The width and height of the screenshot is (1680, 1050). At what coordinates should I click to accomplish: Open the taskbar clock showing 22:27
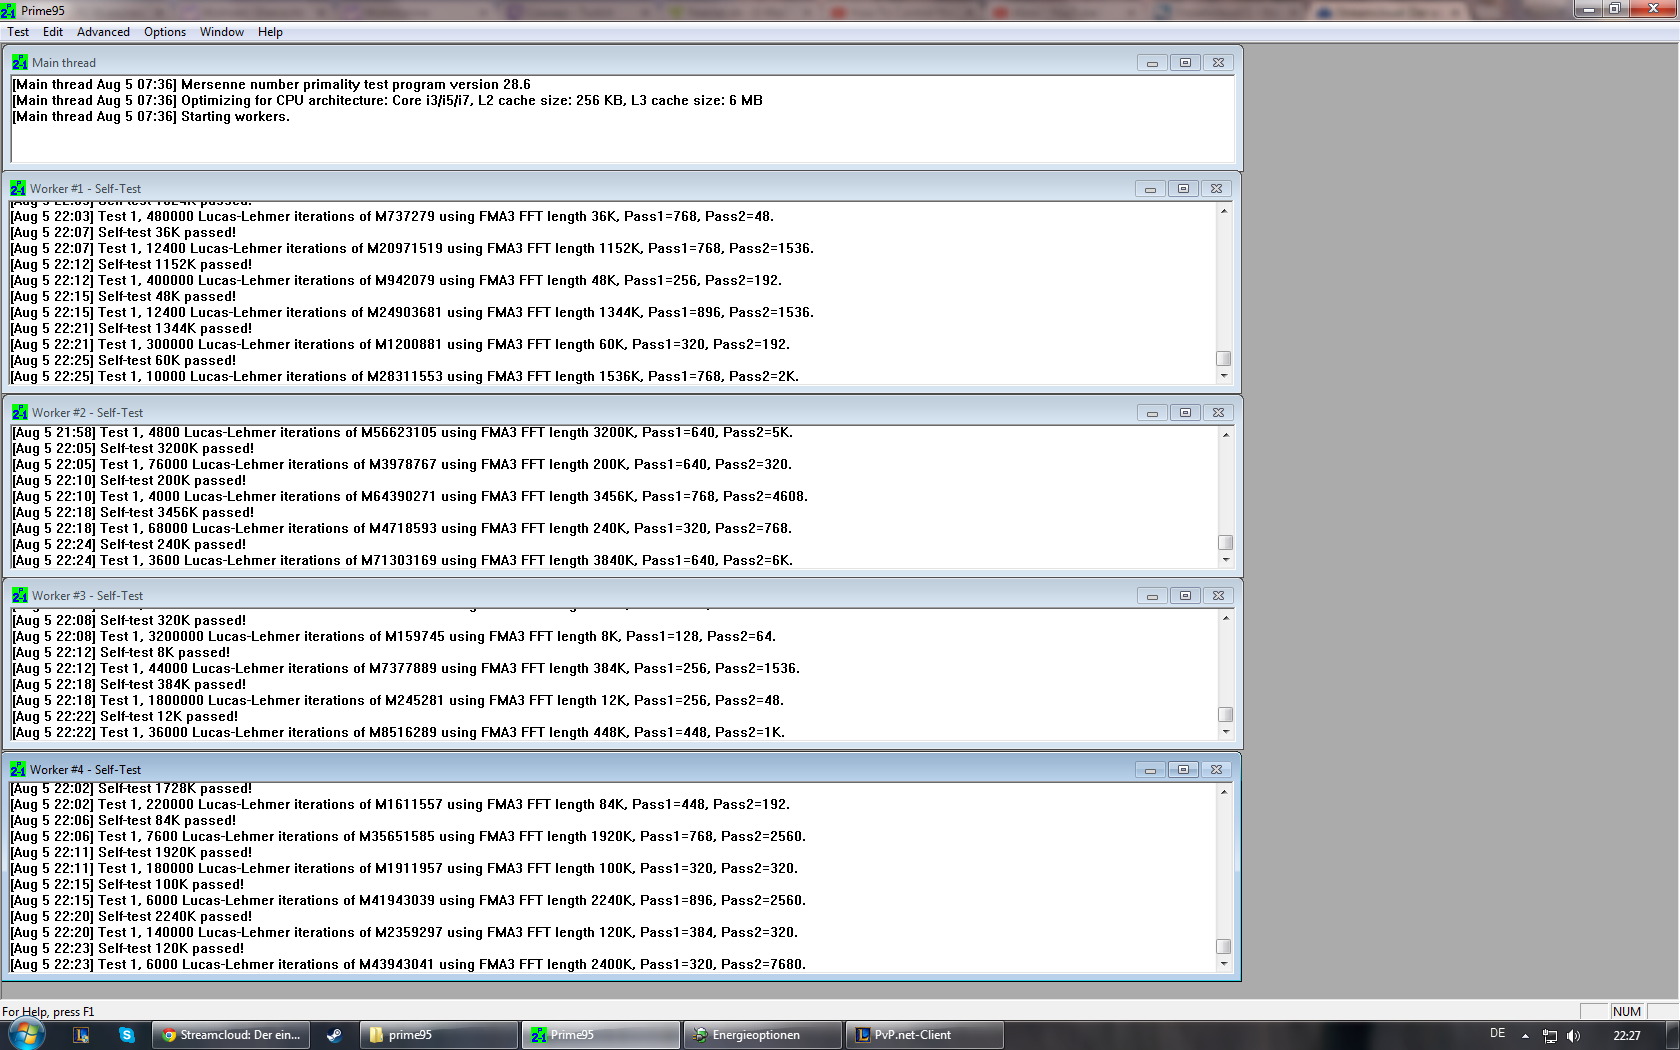1627,1036
